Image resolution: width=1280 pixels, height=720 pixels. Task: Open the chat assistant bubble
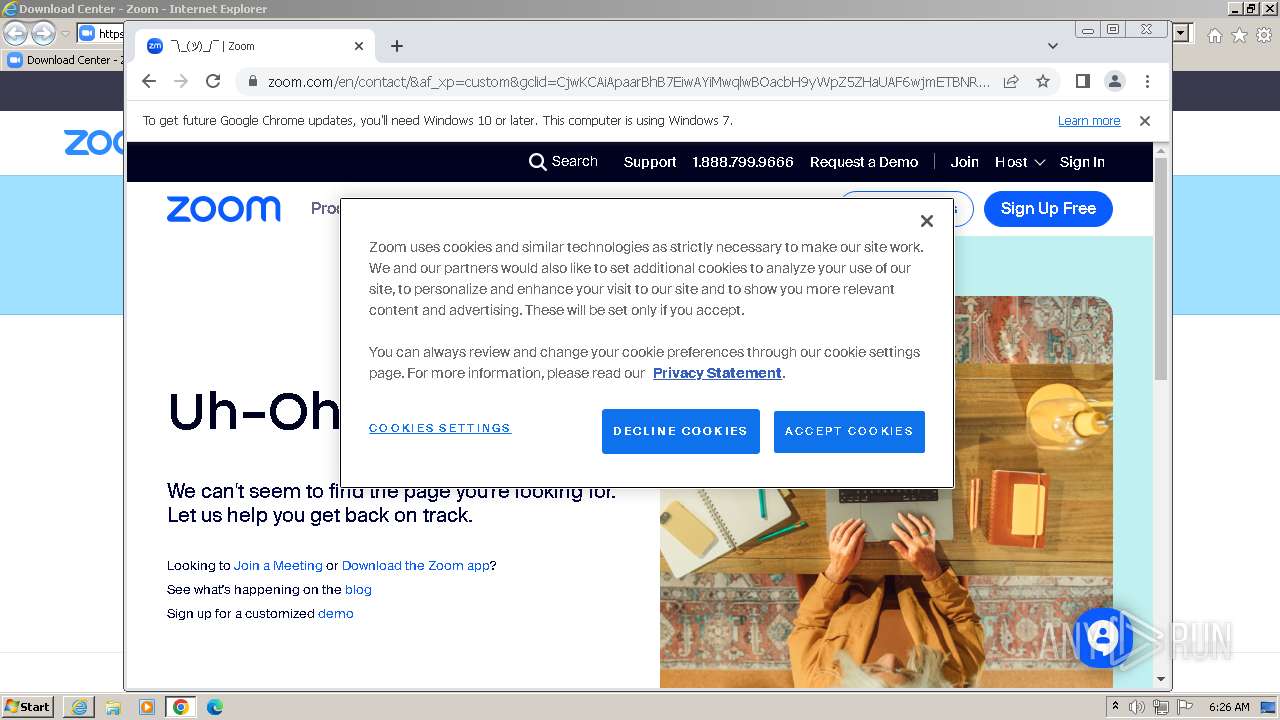point(1102,637)
